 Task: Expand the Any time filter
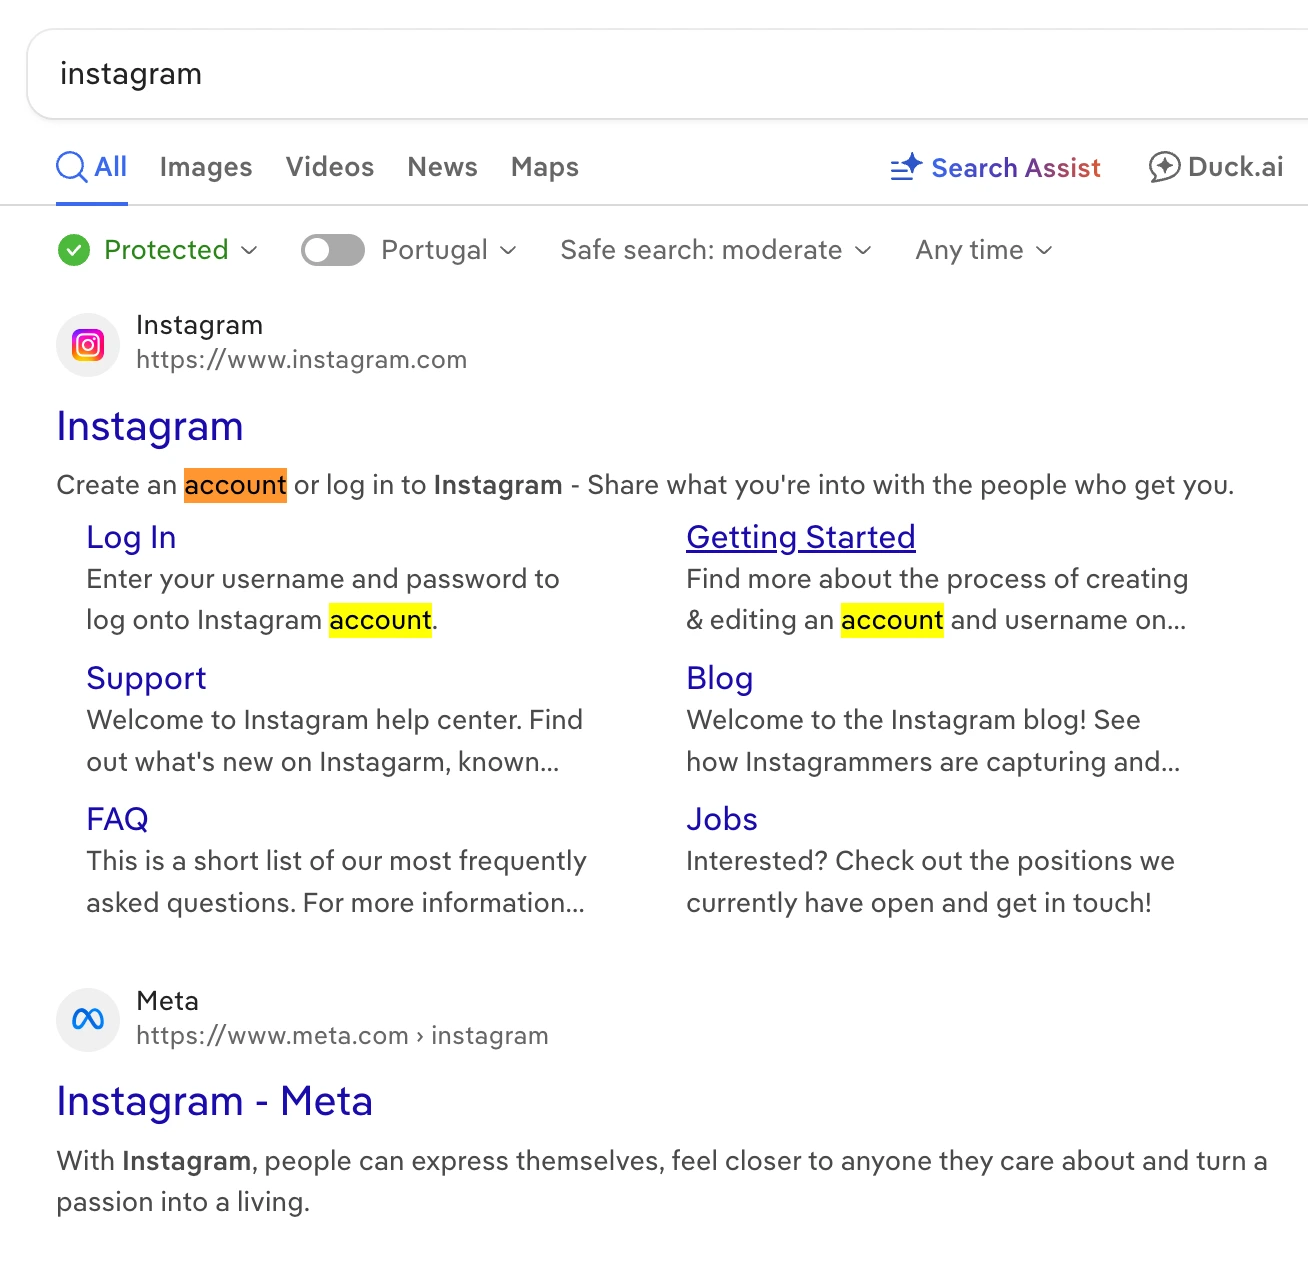coord(984,250)
